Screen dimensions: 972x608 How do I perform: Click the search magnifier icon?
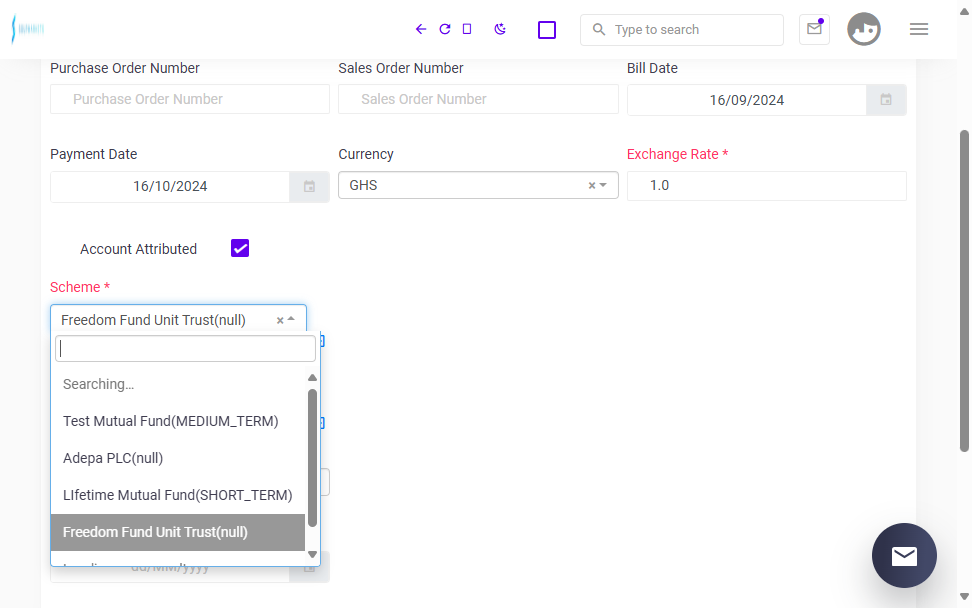[x=599, y=29]
